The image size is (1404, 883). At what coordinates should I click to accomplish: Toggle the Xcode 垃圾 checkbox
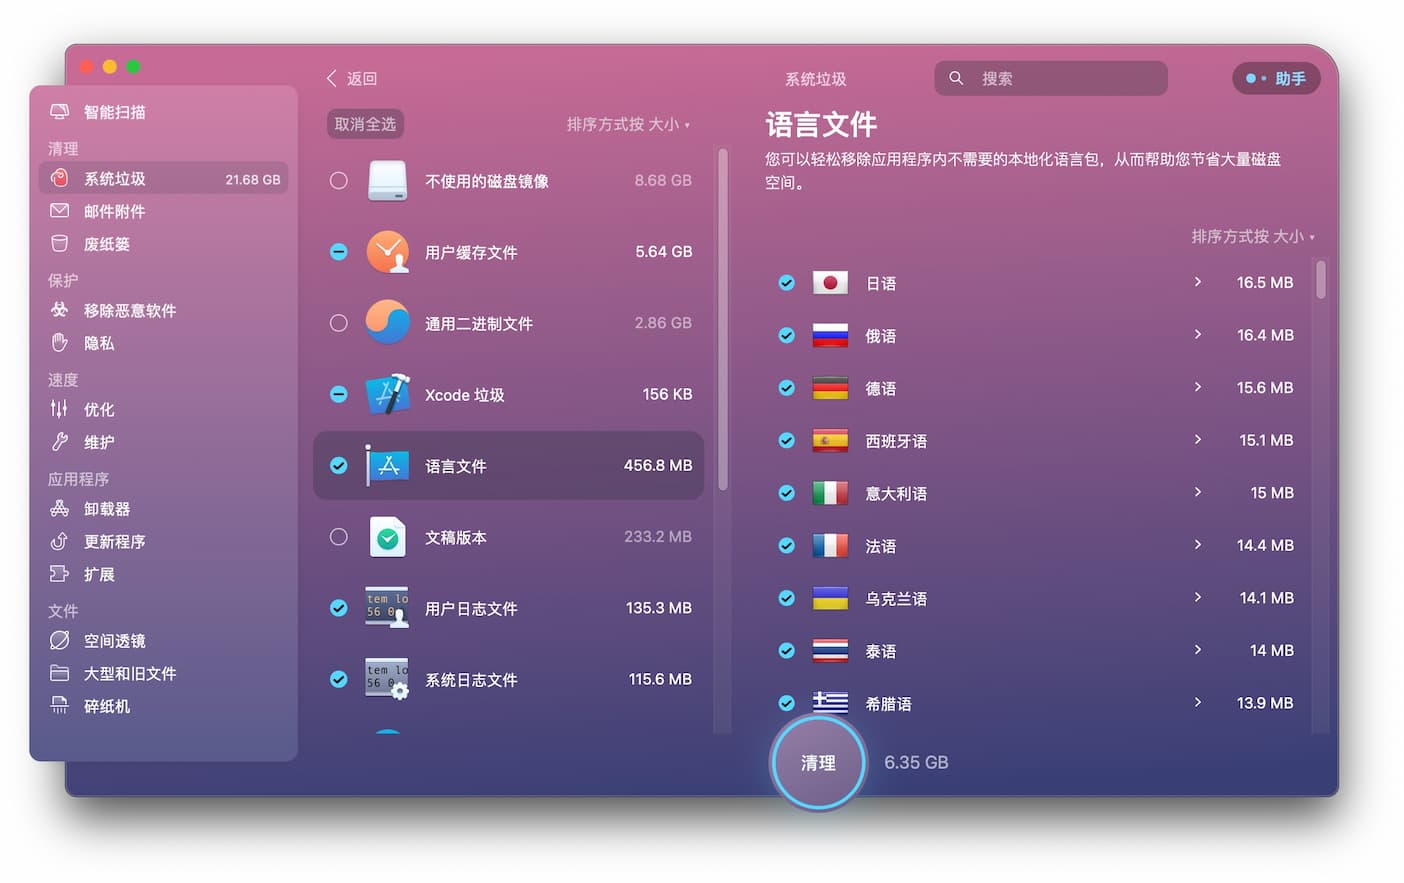339,394
